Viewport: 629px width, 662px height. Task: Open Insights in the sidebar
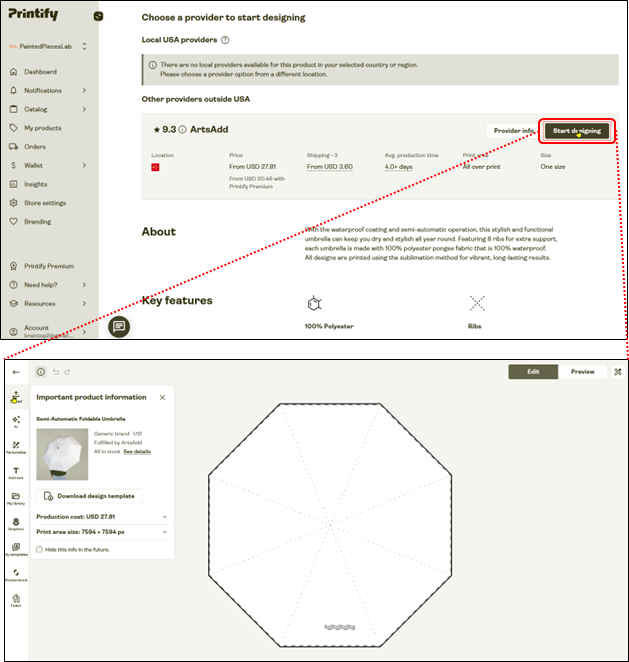click(x=35, y=184)
